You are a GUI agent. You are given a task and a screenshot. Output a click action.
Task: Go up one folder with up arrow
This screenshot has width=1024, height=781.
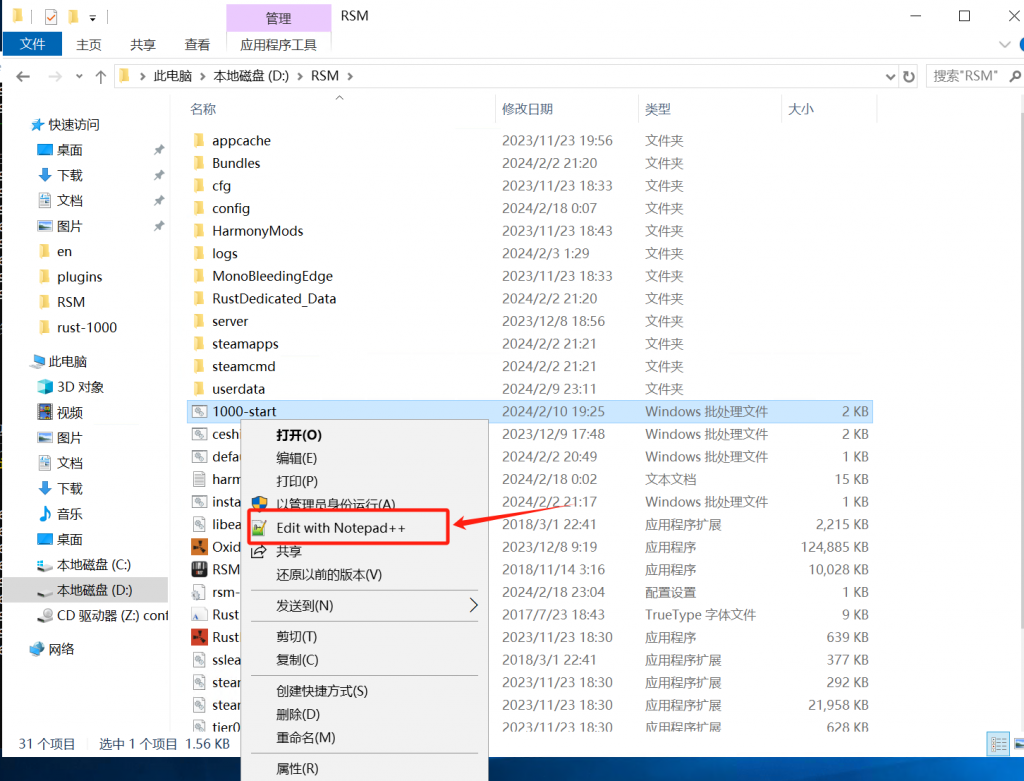coord(100,76)
